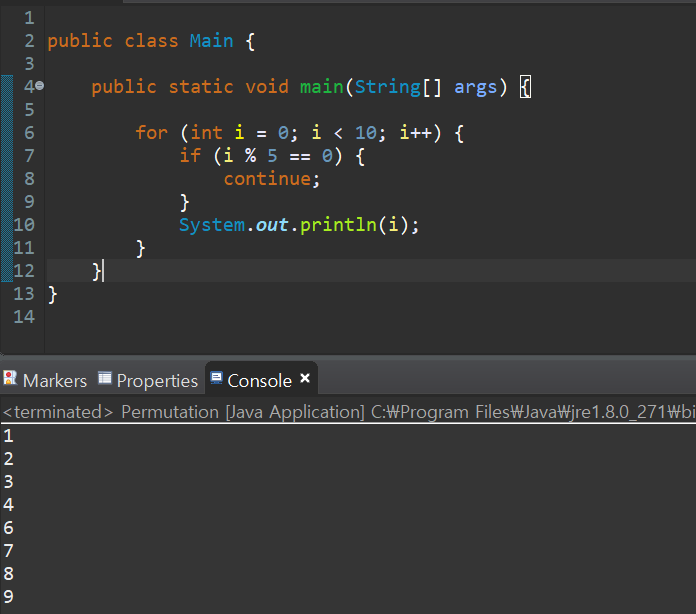Click the 'for' keyword

(x=151, y=132)
